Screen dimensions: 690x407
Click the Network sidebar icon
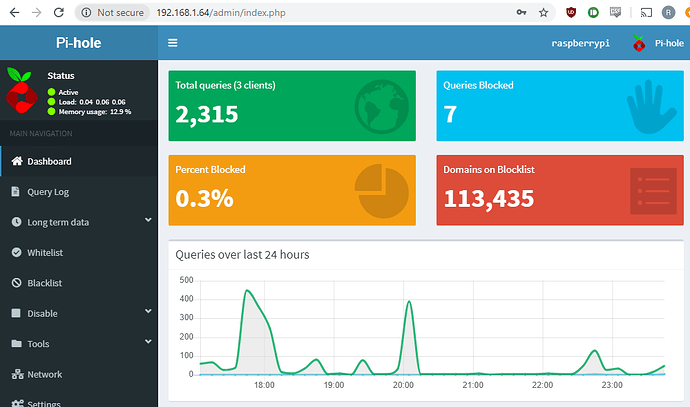pos(16,374)
